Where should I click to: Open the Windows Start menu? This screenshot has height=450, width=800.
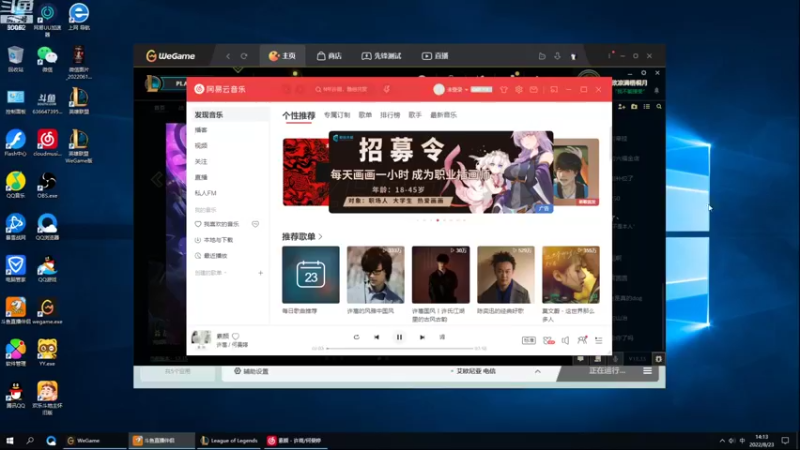[x=10, y=440]
